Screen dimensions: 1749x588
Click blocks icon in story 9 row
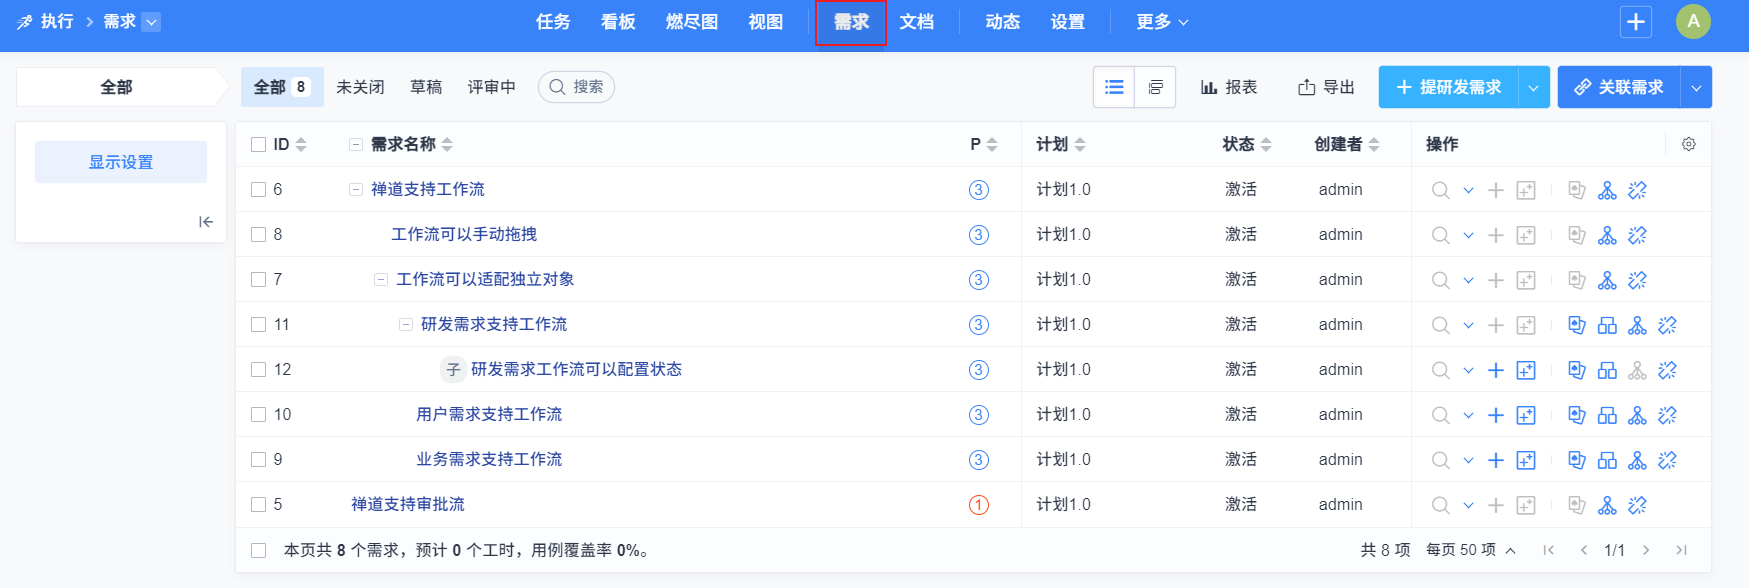1607,460
